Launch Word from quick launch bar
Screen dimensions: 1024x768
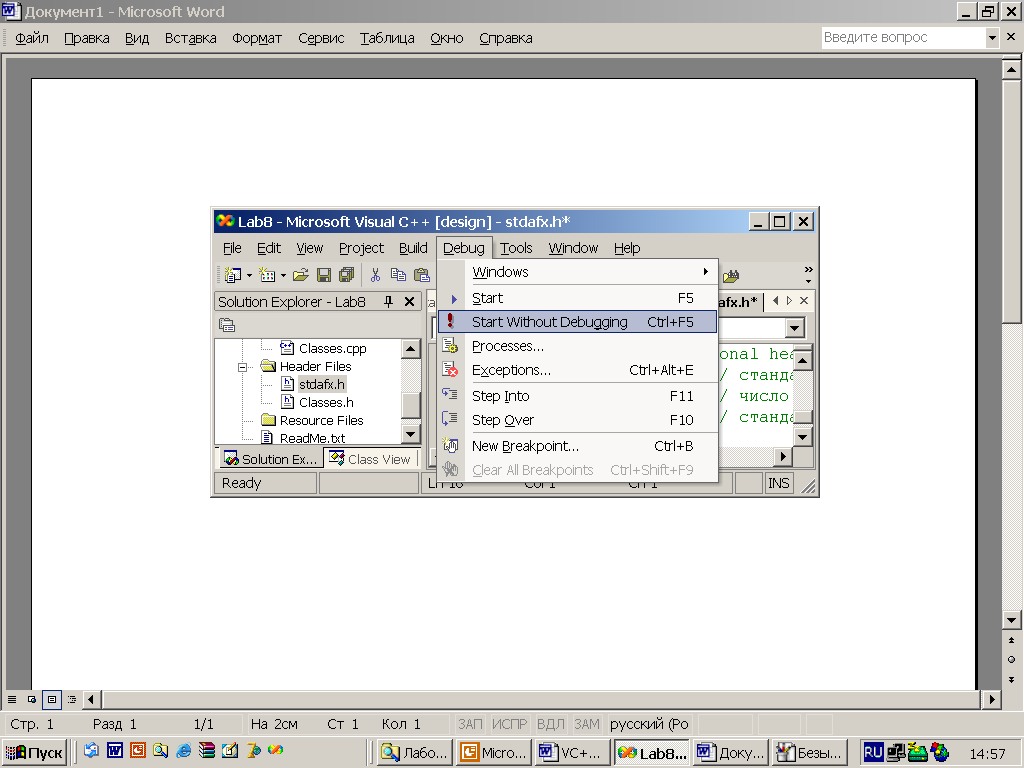tap(115, 751)
